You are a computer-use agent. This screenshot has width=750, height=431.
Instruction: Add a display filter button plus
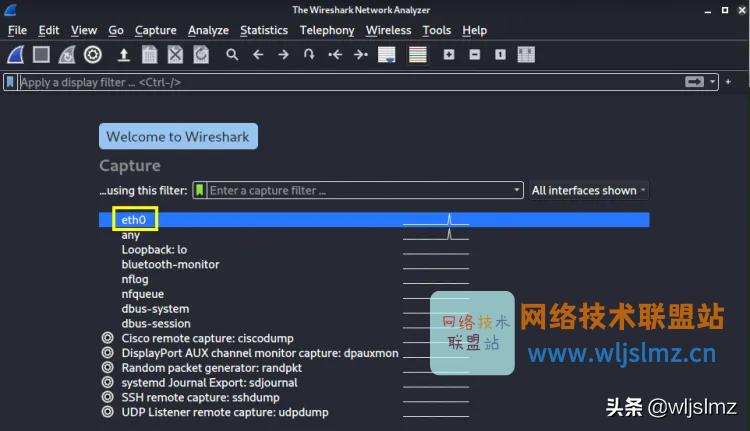[x=728, y=82]
